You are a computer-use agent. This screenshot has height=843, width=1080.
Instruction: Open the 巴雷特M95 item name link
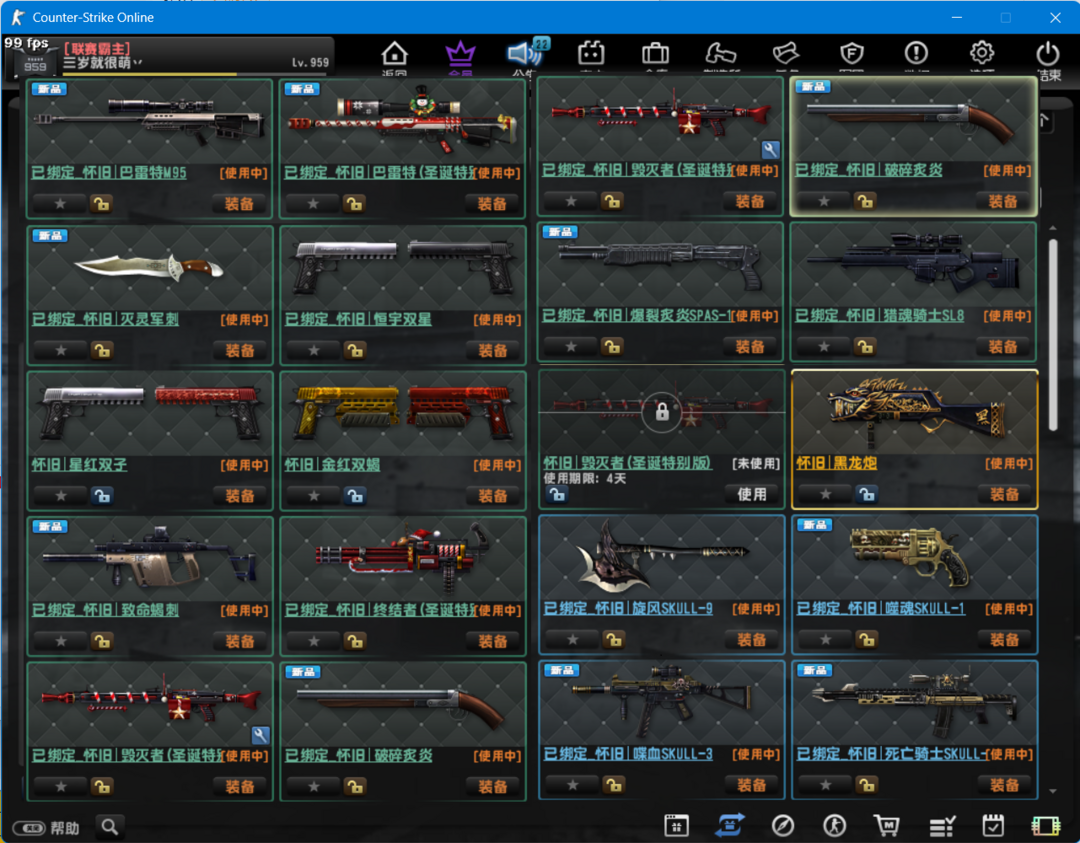(x=109, y=173)
